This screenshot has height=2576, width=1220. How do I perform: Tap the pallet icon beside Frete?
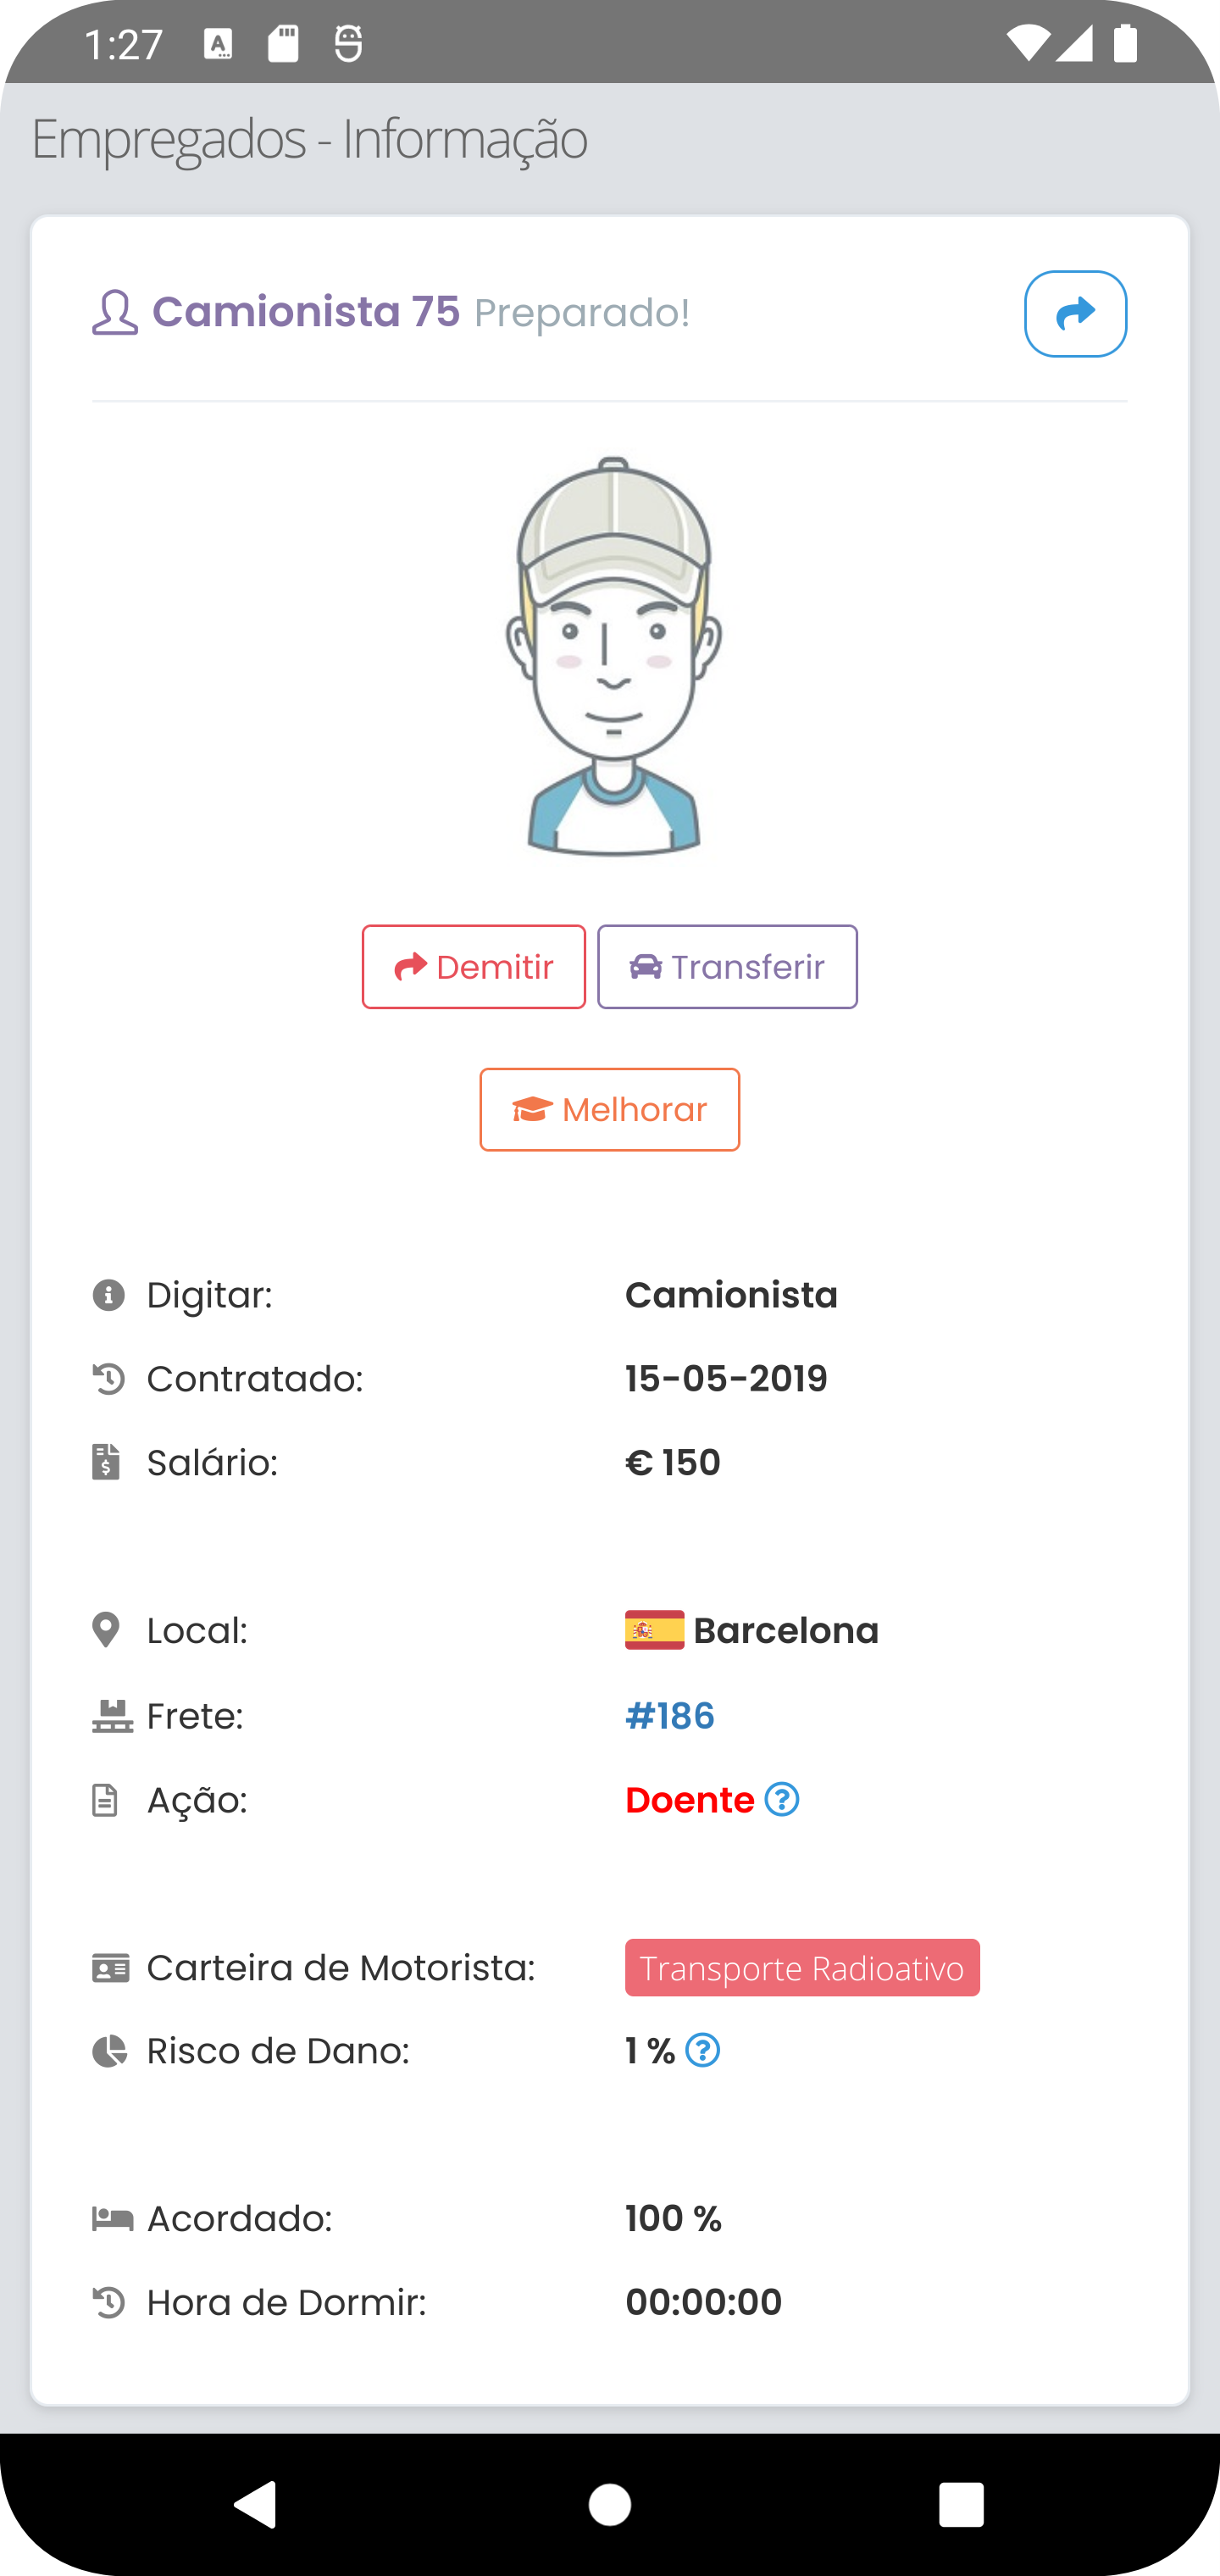pos(112,1716)
